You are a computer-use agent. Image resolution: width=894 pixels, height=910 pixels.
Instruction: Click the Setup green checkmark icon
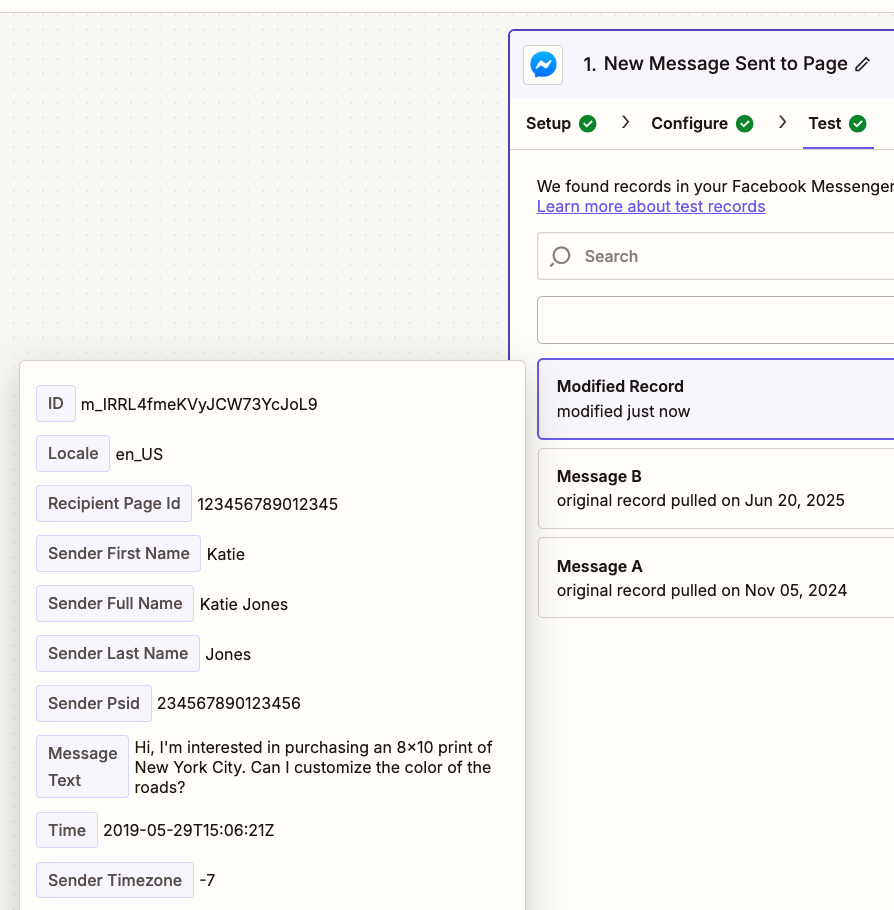click(x=587, y=124)
